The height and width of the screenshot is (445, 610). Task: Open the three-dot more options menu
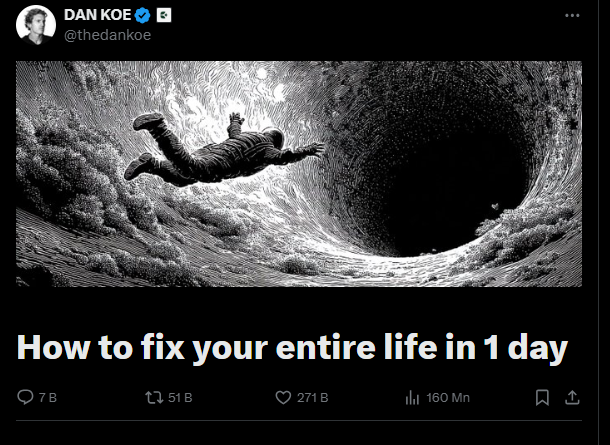(572, 16)
